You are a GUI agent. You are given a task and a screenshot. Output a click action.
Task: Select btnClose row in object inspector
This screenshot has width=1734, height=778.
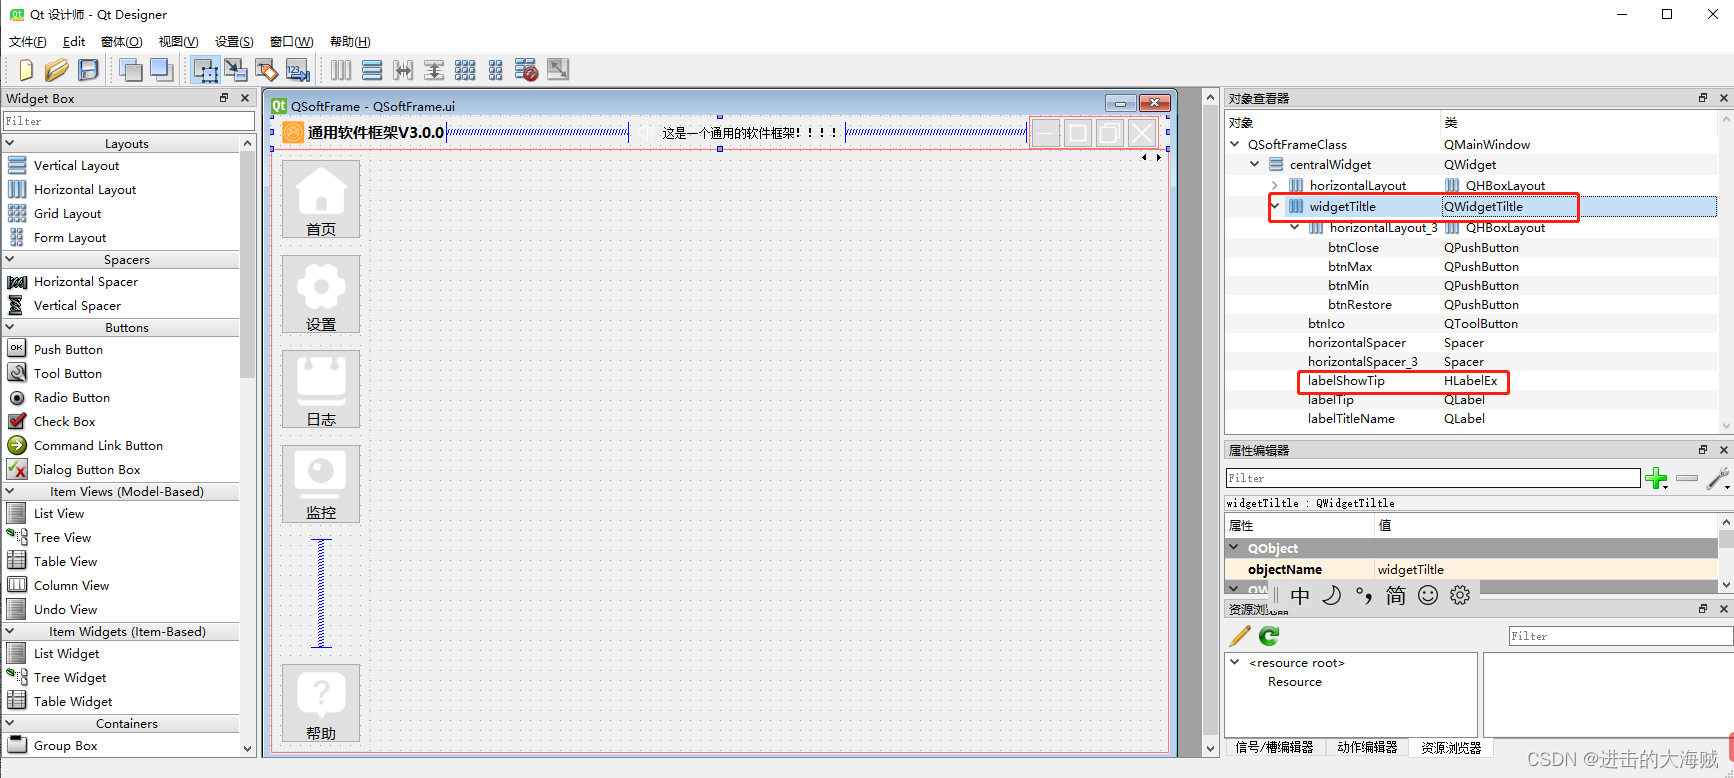coord(1472,248)
